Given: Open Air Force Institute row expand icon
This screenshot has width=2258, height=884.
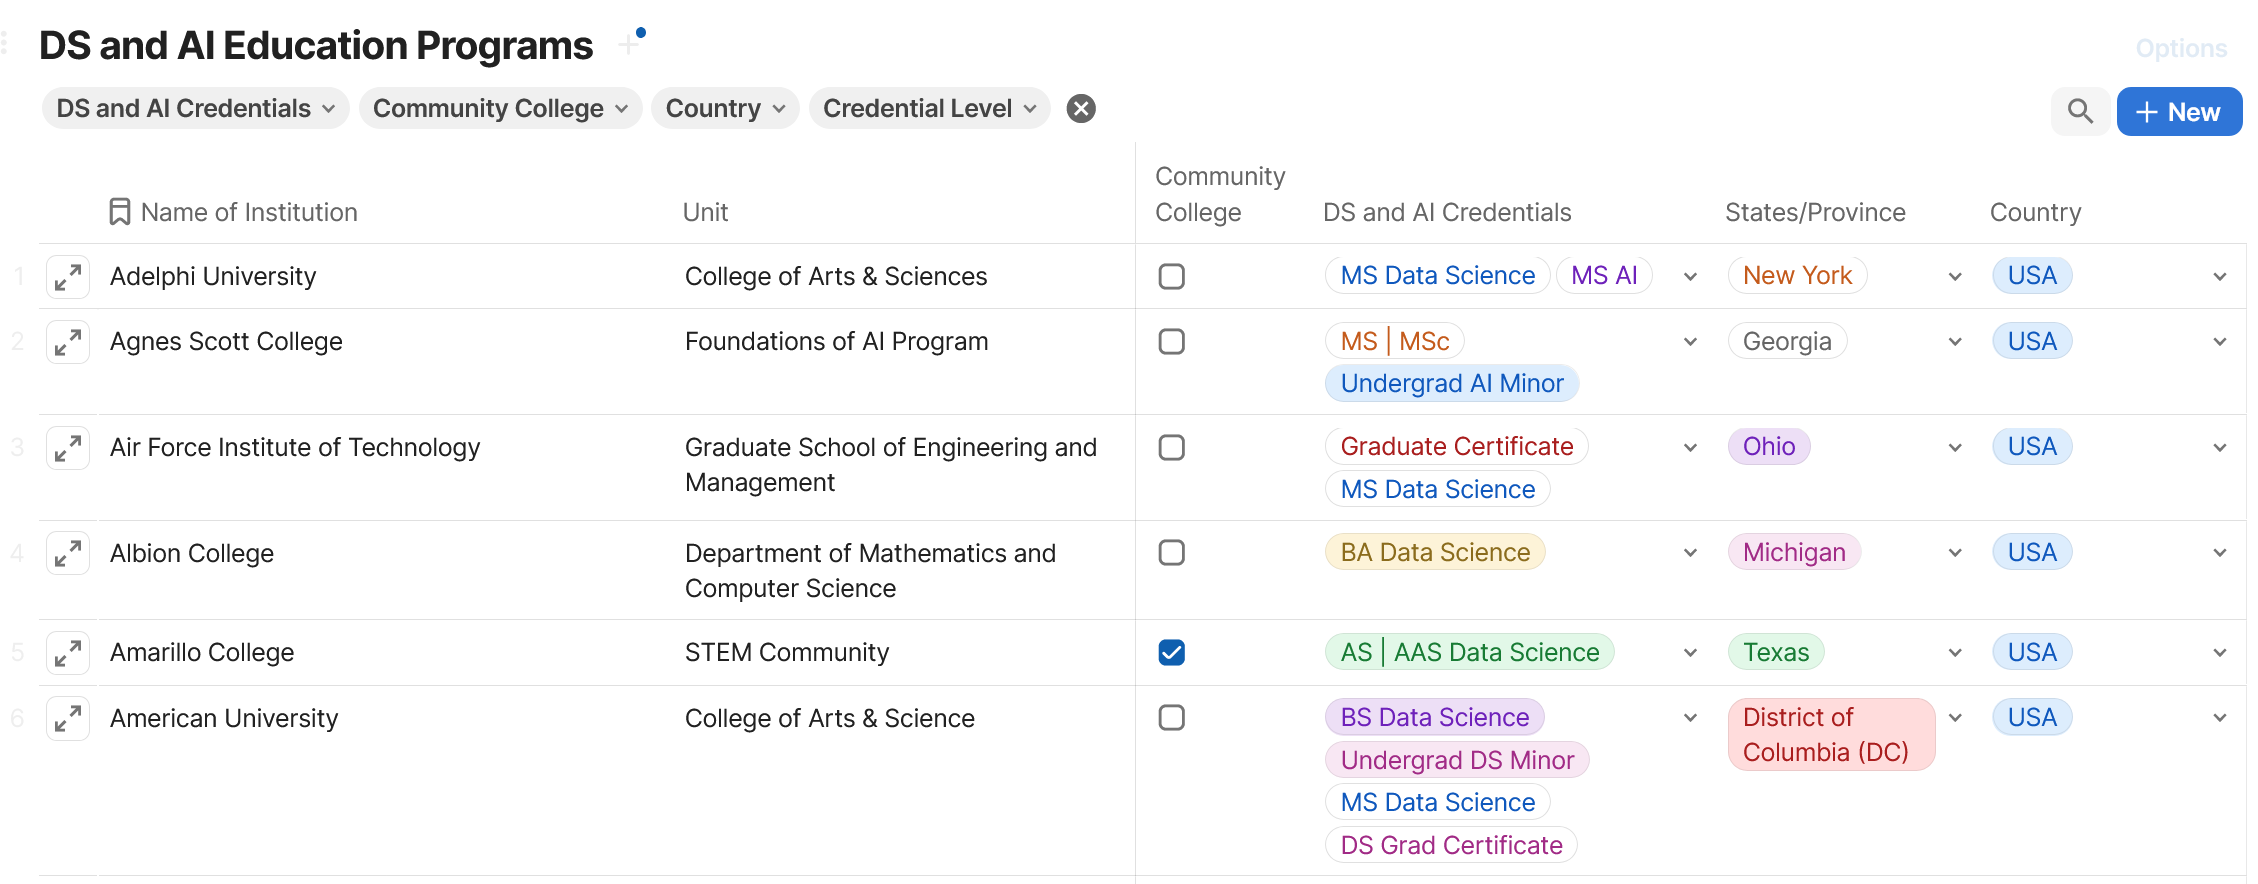Looking at the screenshot, I should pyautogui.click(x=68, y=448).
